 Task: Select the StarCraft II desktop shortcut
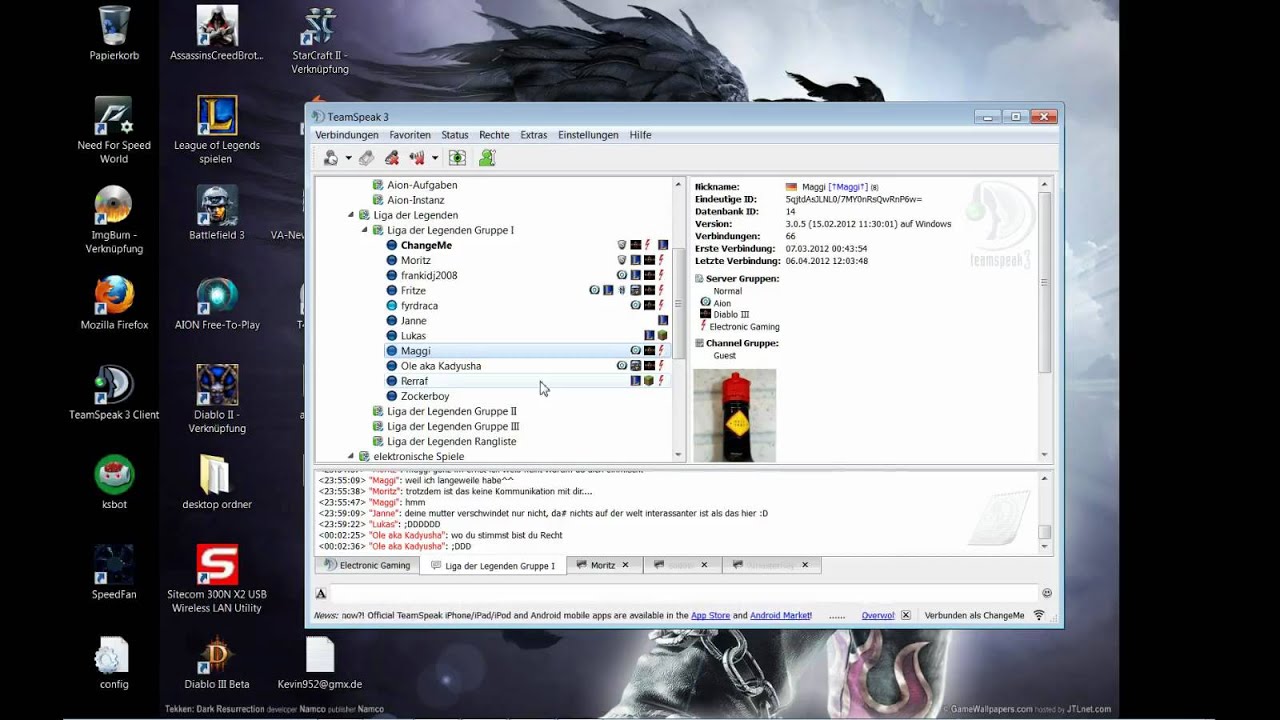320,41
